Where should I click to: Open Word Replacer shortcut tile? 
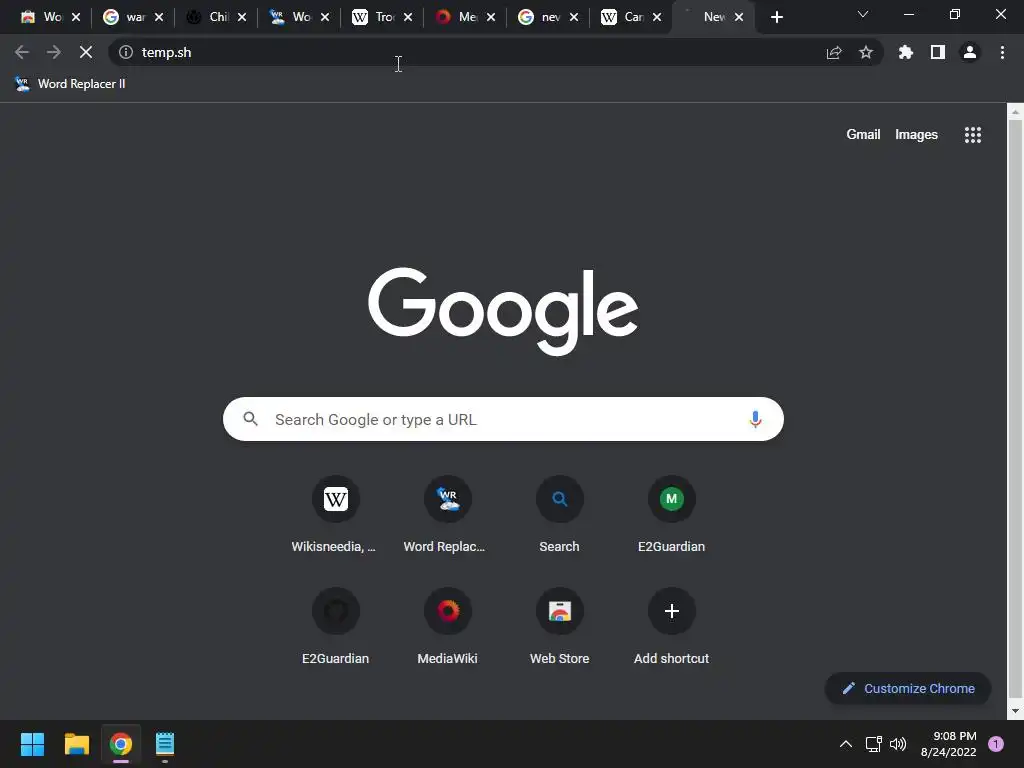pyautogui.click(x=447, y=516)
